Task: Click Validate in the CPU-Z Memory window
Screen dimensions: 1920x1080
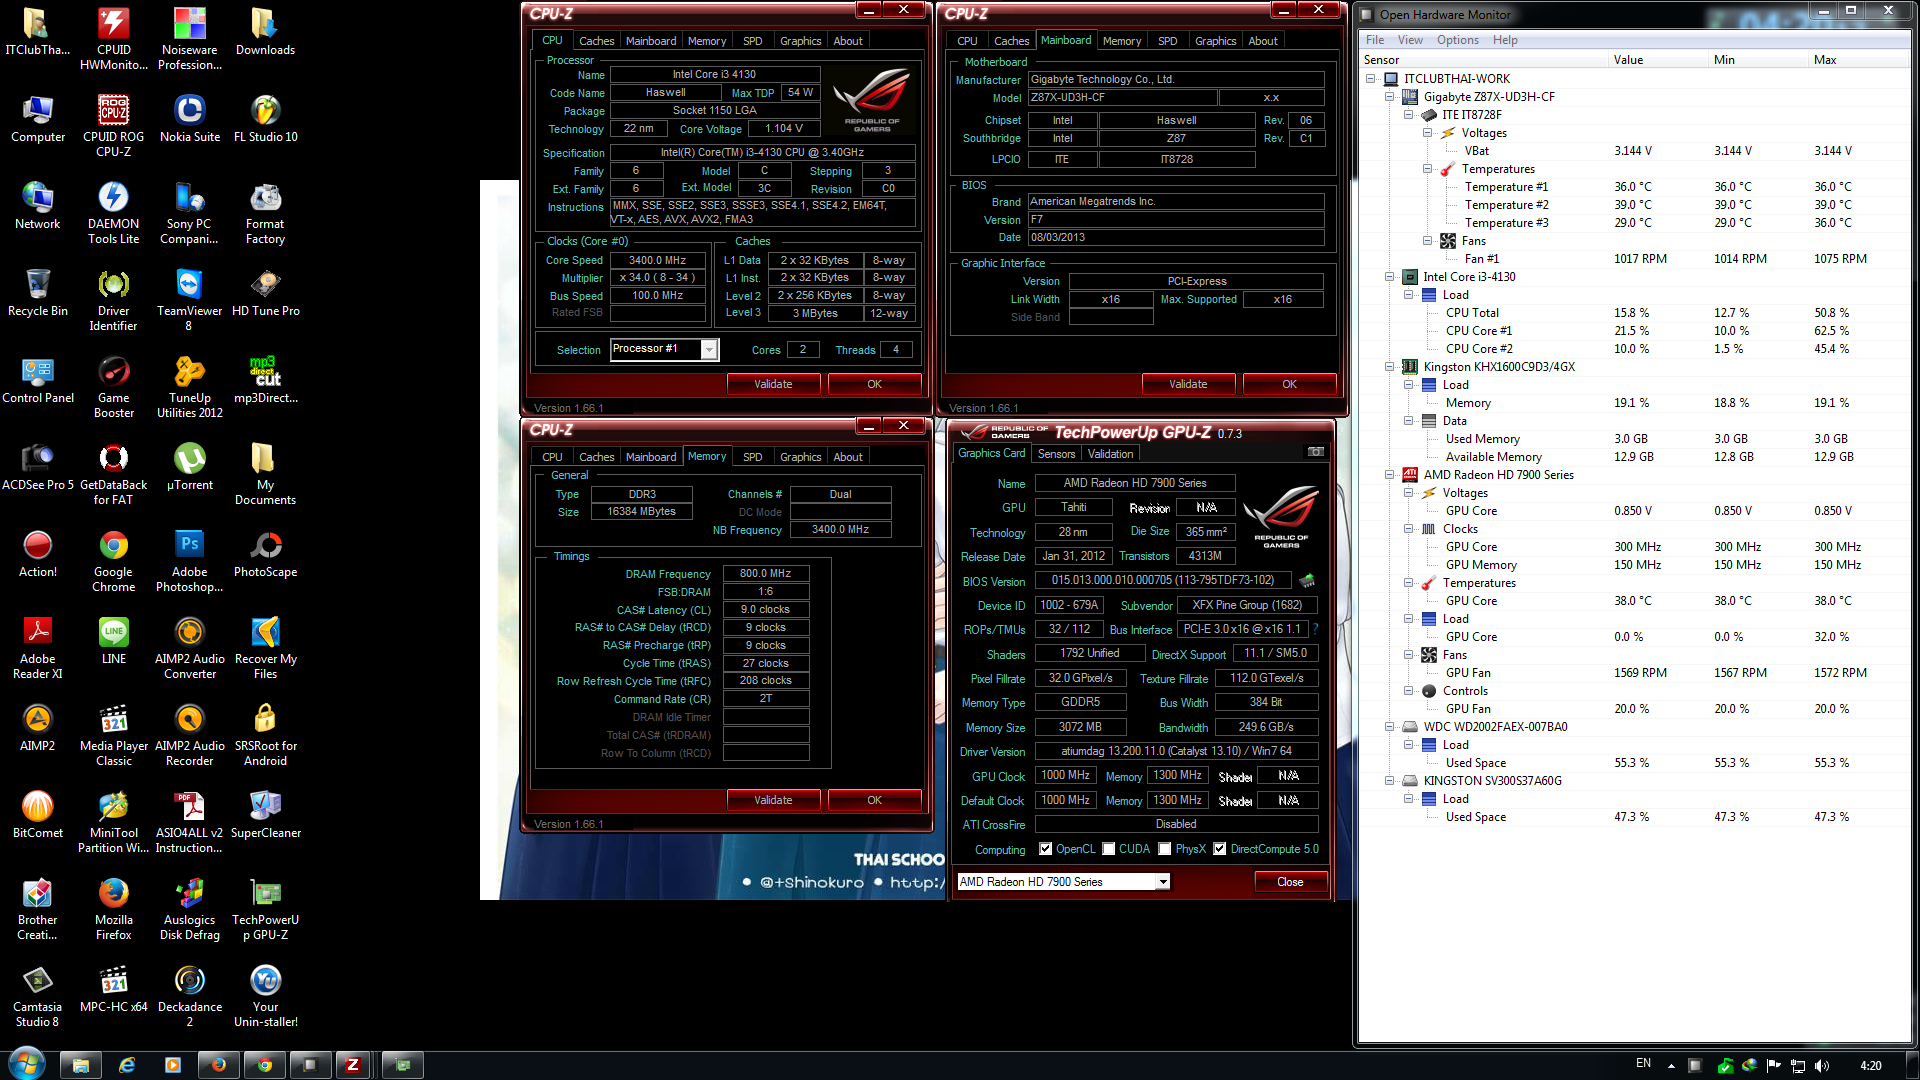Action: coord(773,800)
